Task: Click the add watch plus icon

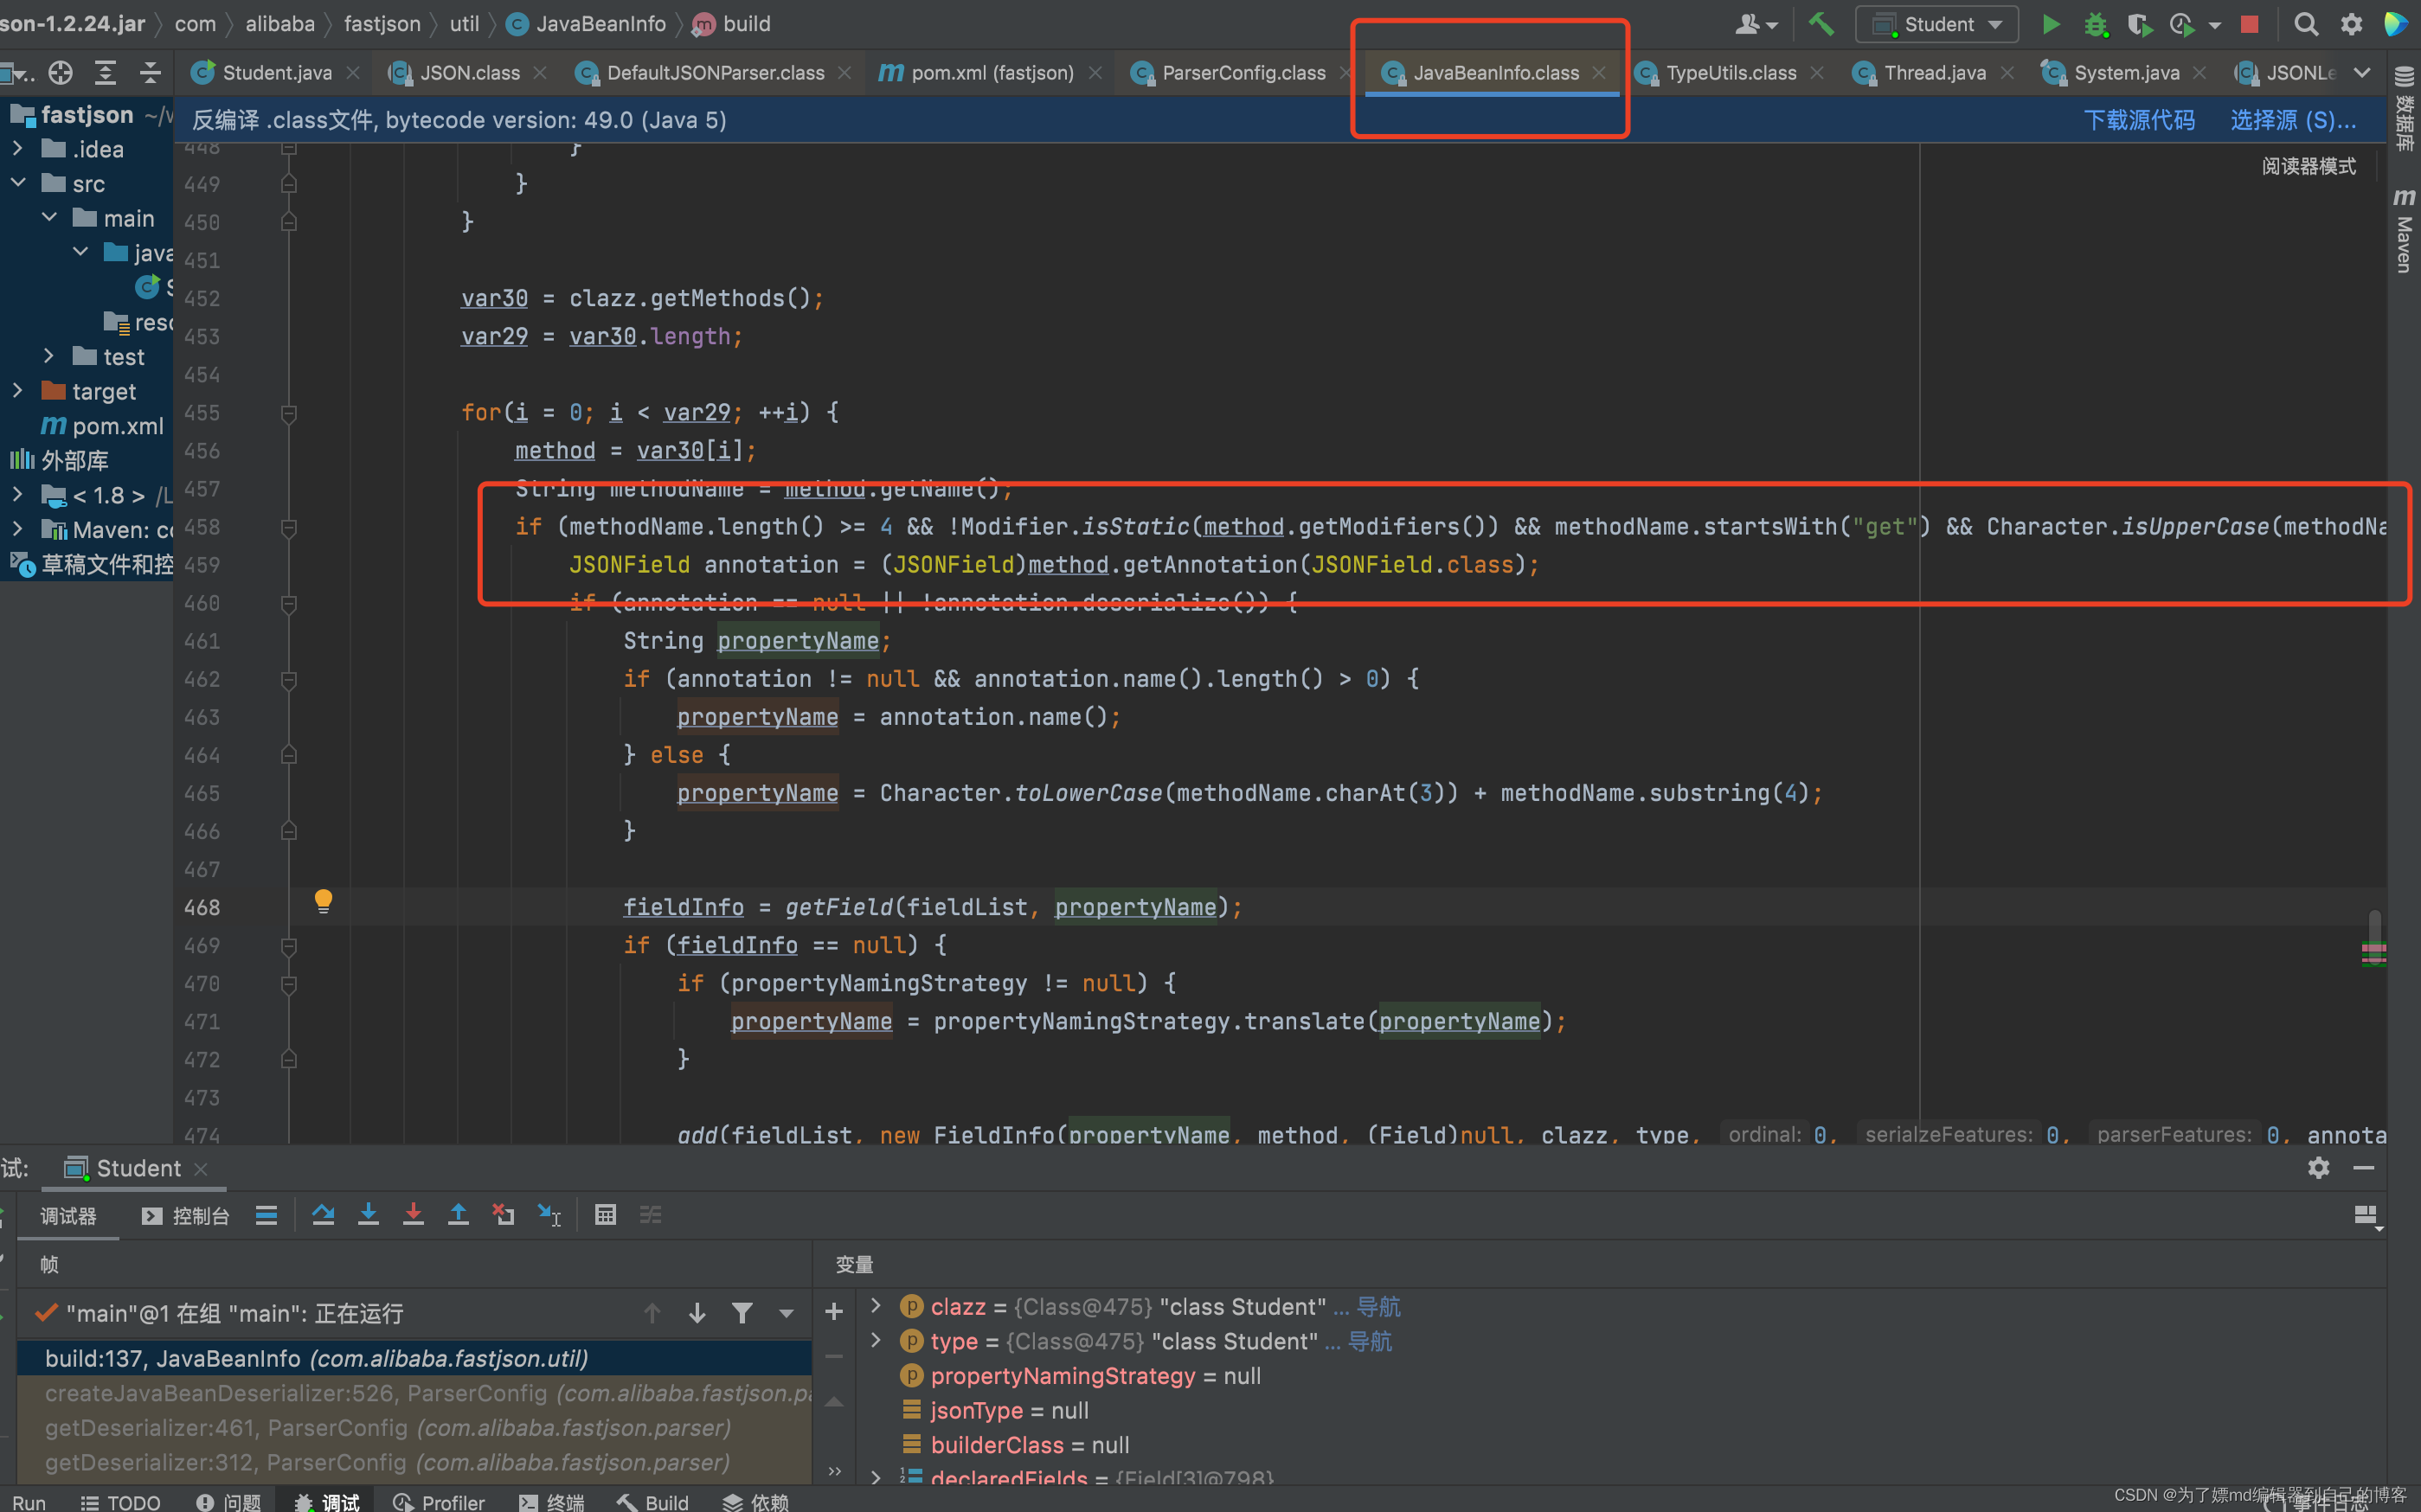Action: (834, 1311)
